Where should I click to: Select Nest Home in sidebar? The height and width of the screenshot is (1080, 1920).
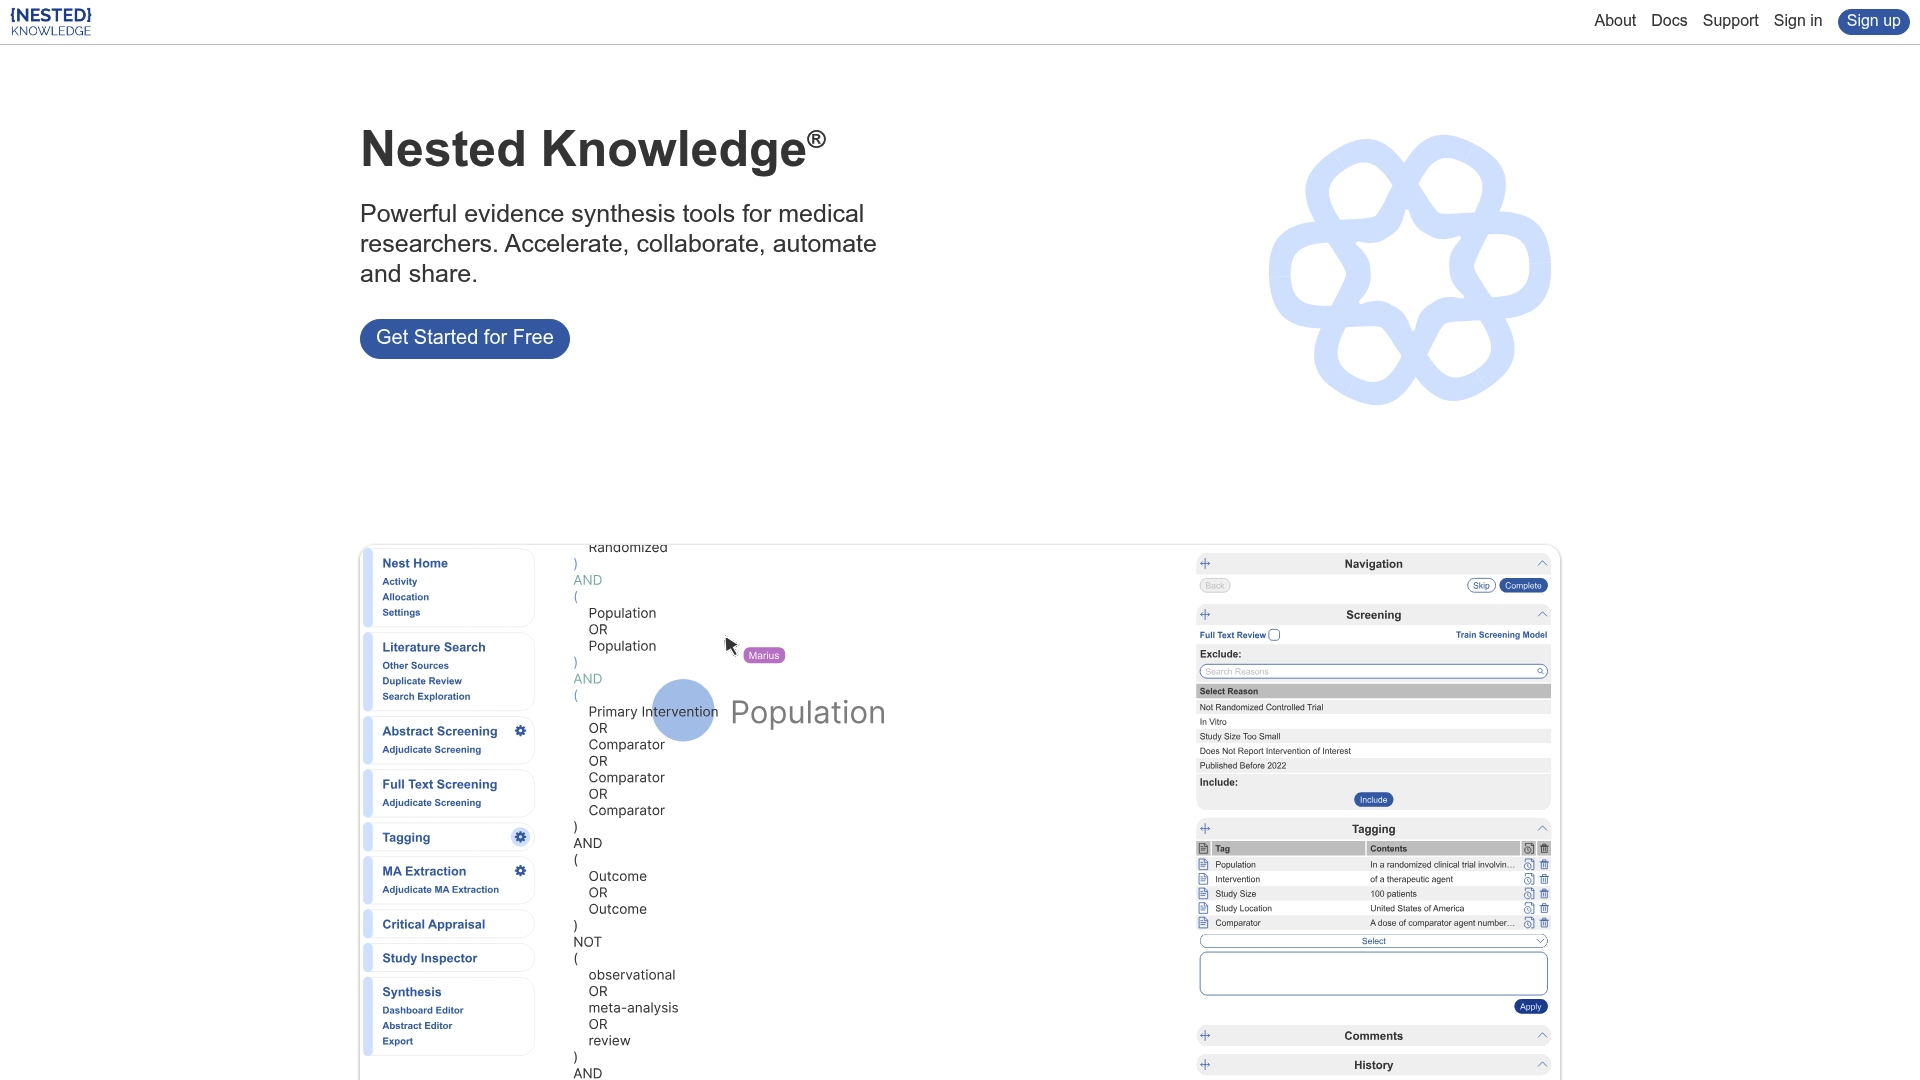tap(415, 564)
